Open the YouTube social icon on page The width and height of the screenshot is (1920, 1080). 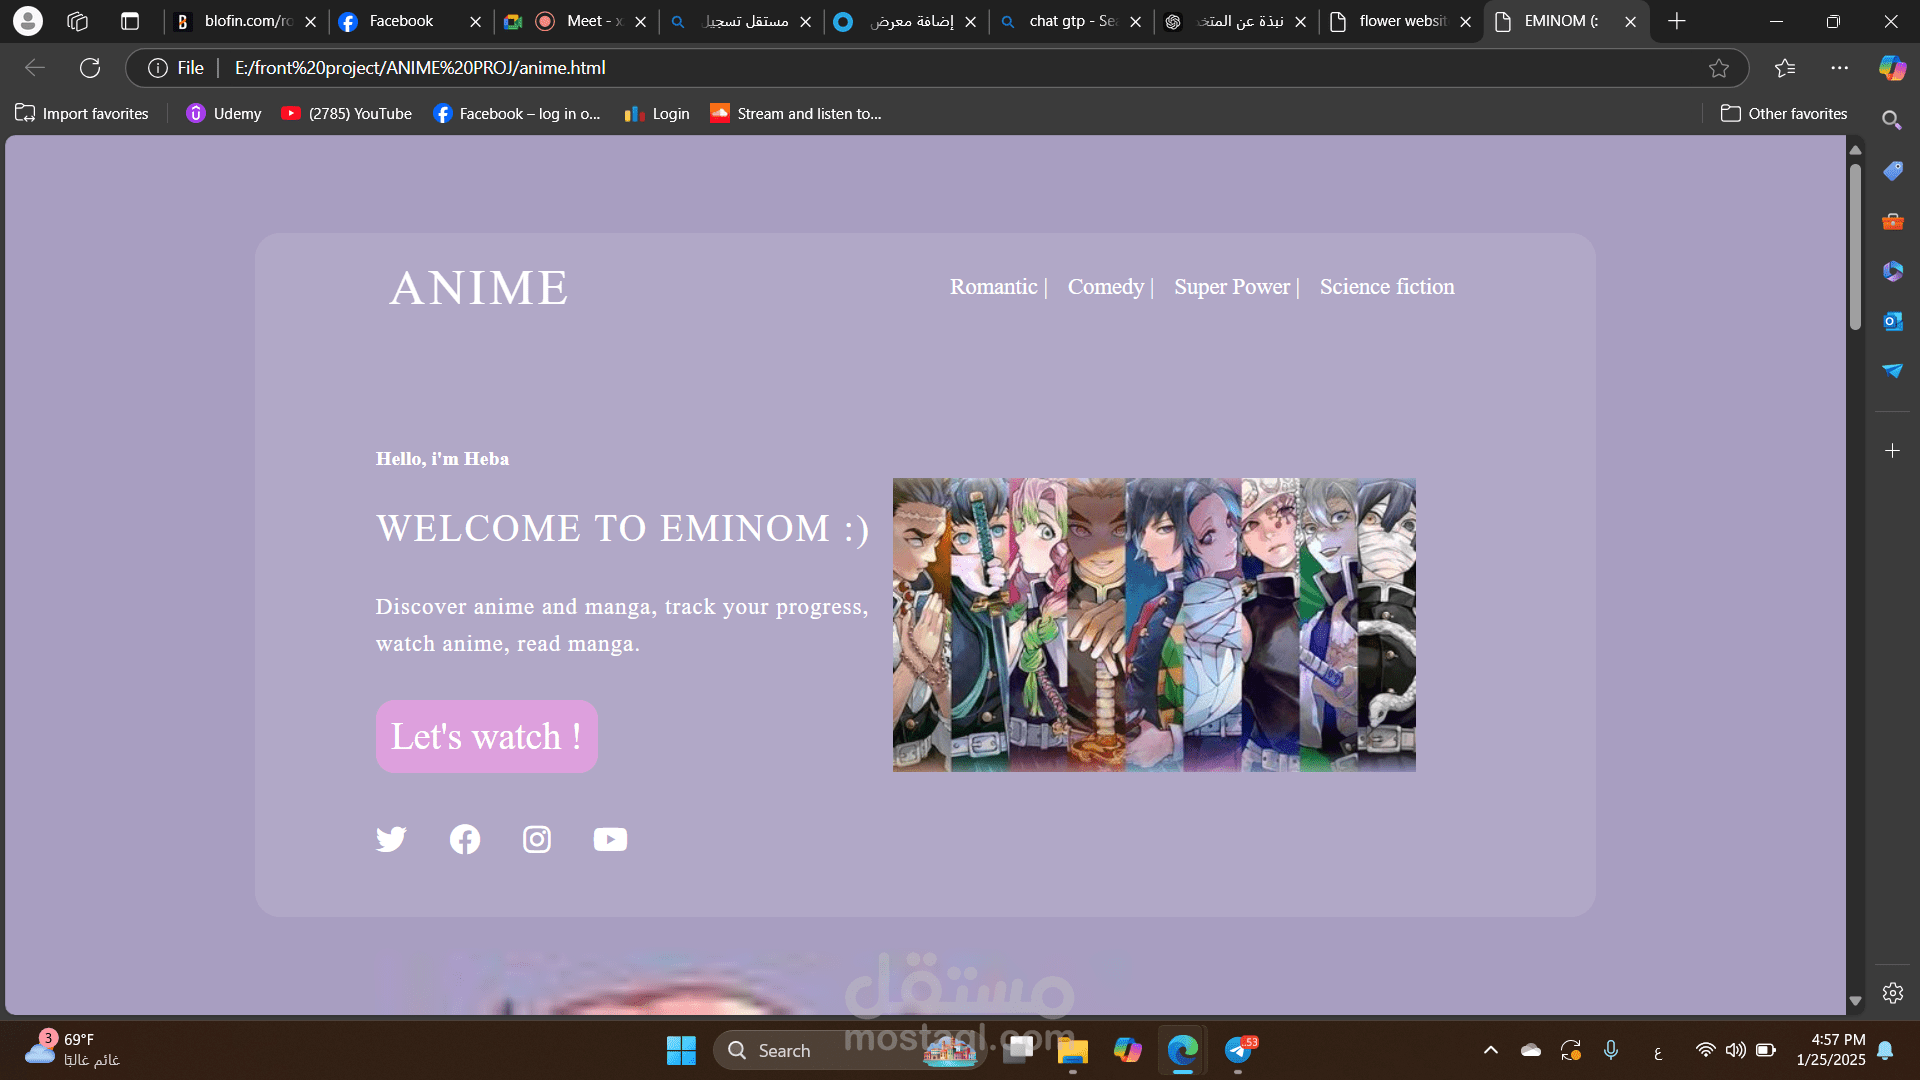click(610, 839)
